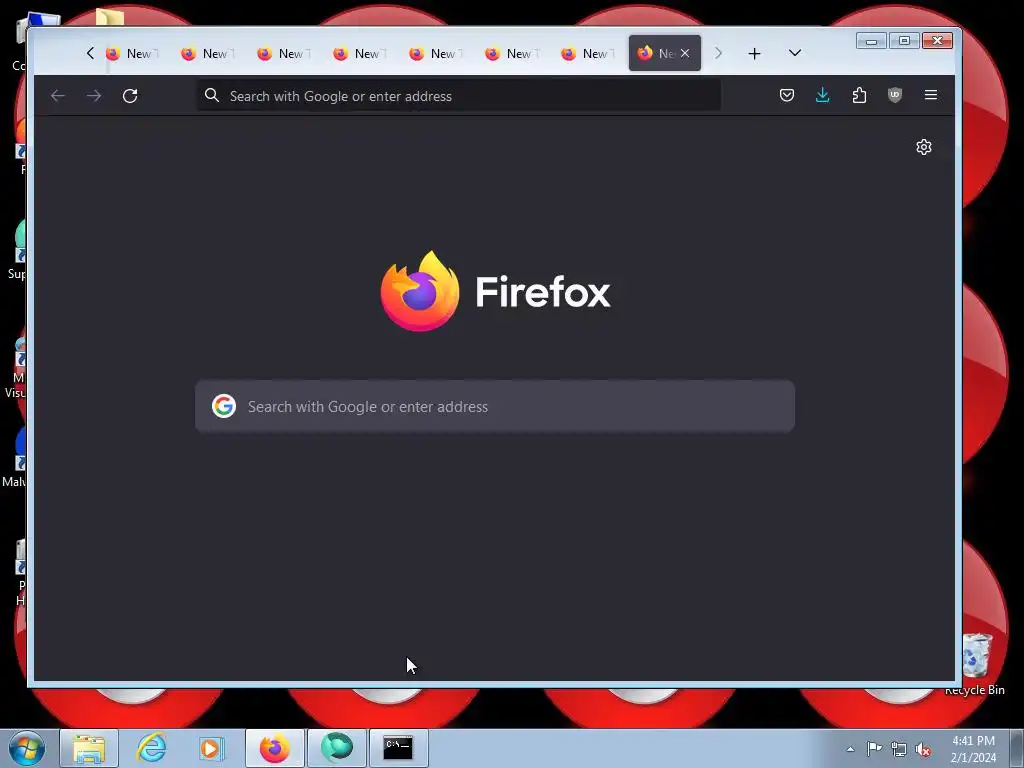
Task: Switch to the fifth New Tab
Action: click(436, 54)
